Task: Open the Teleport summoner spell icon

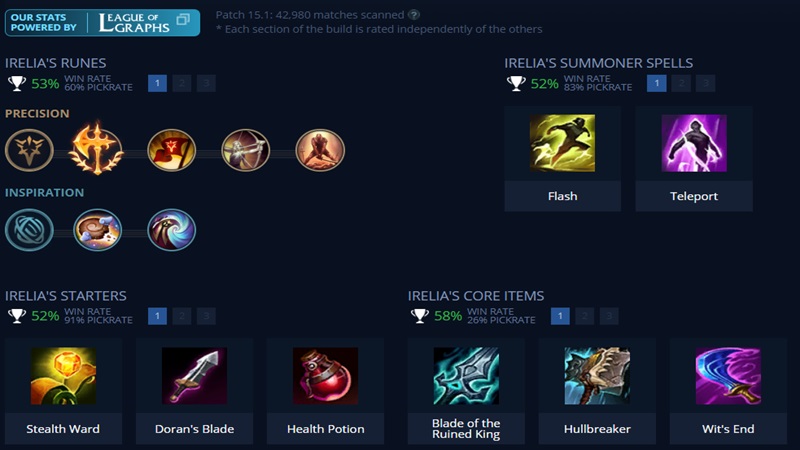Action: click(x=694, y=143)
